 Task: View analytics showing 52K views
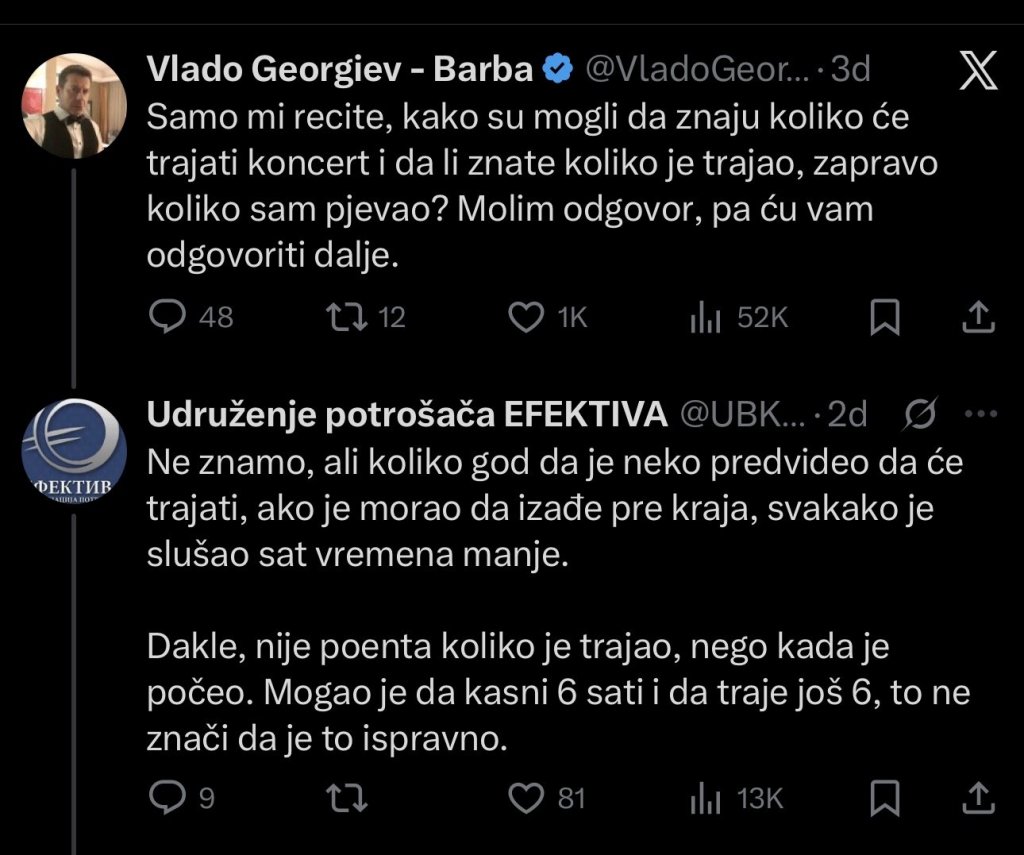(x=708, y=318)
